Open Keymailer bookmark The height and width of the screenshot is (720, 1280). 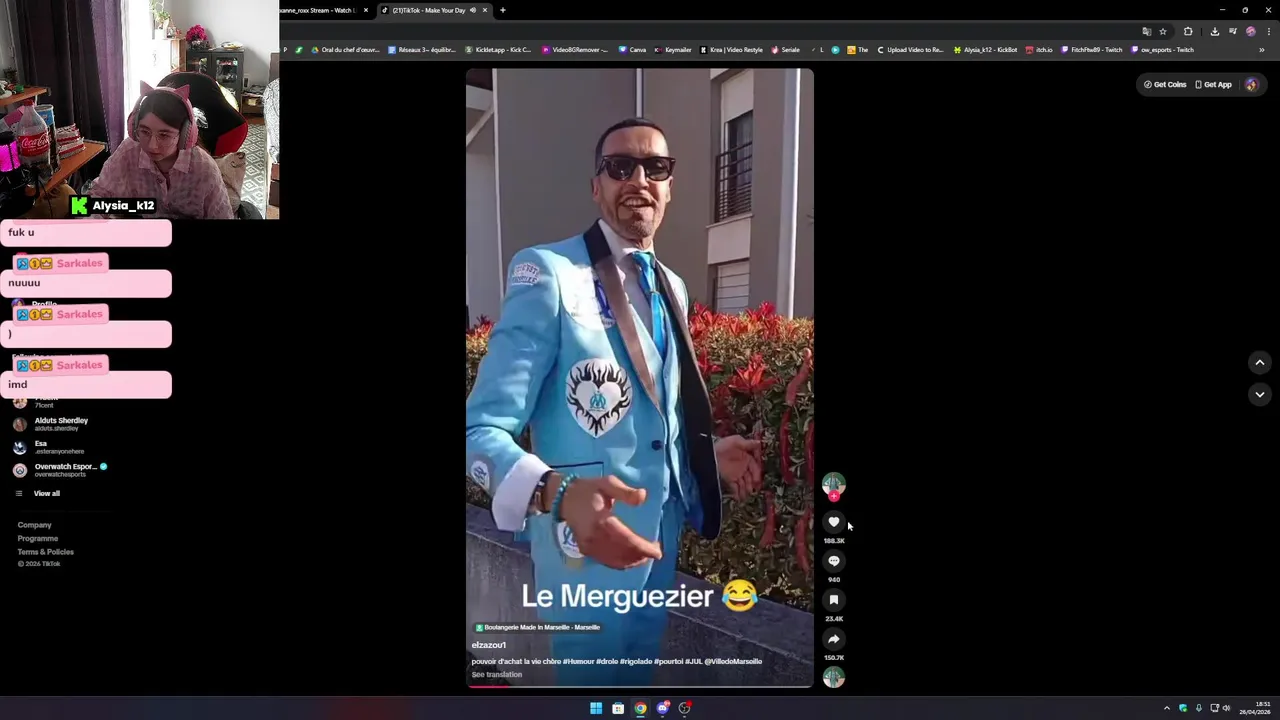pyautogui.click(x=673, y=50)
